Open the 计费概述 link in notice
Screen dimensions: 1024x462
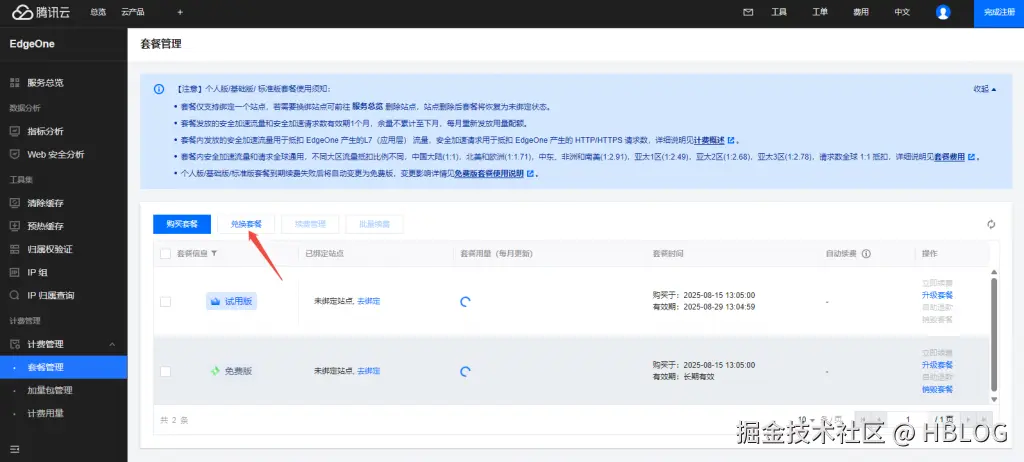coord(709,140)
